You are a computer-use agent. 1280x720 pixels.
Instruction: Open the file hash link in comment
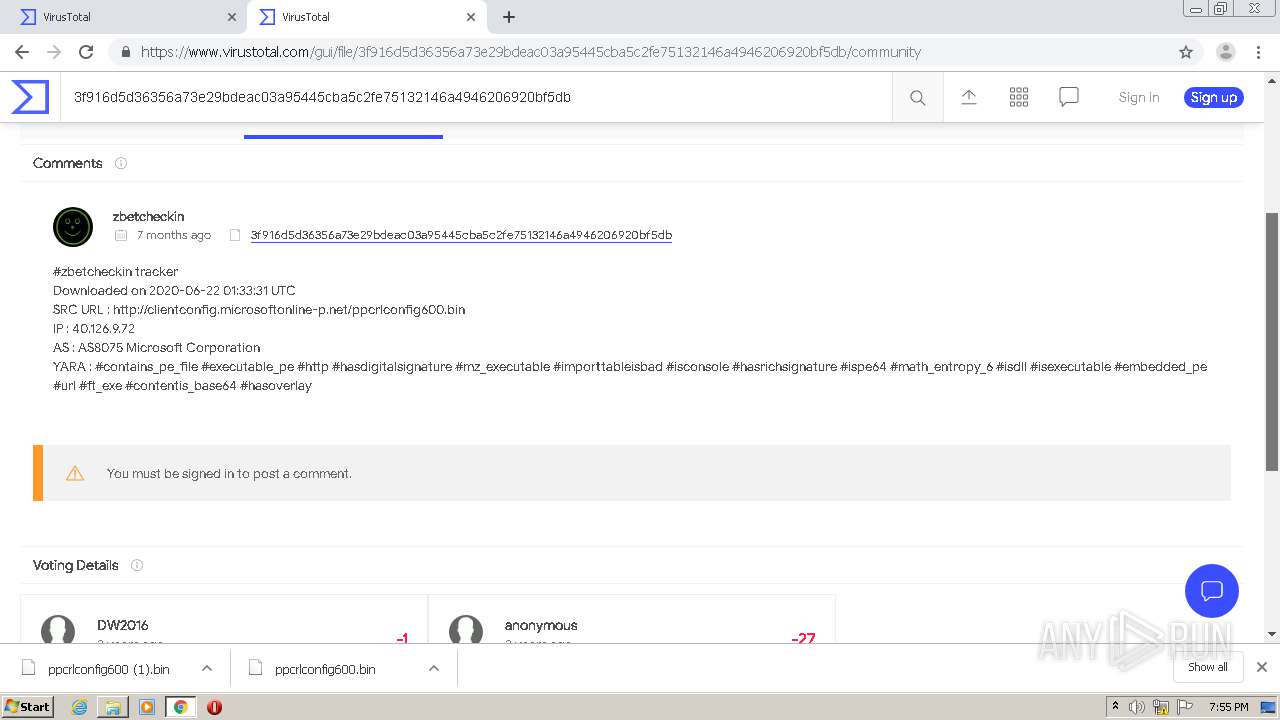coord(461,235)
